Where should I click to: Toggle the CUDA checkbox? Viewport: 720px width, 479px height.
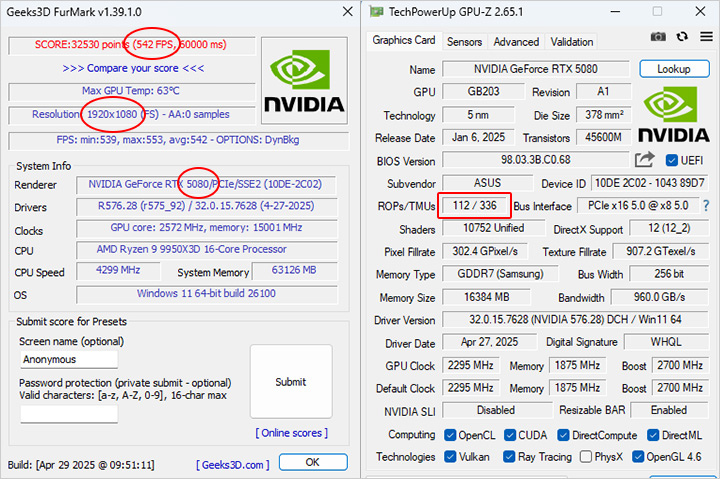pyautogui.click(x=510, y=435)
